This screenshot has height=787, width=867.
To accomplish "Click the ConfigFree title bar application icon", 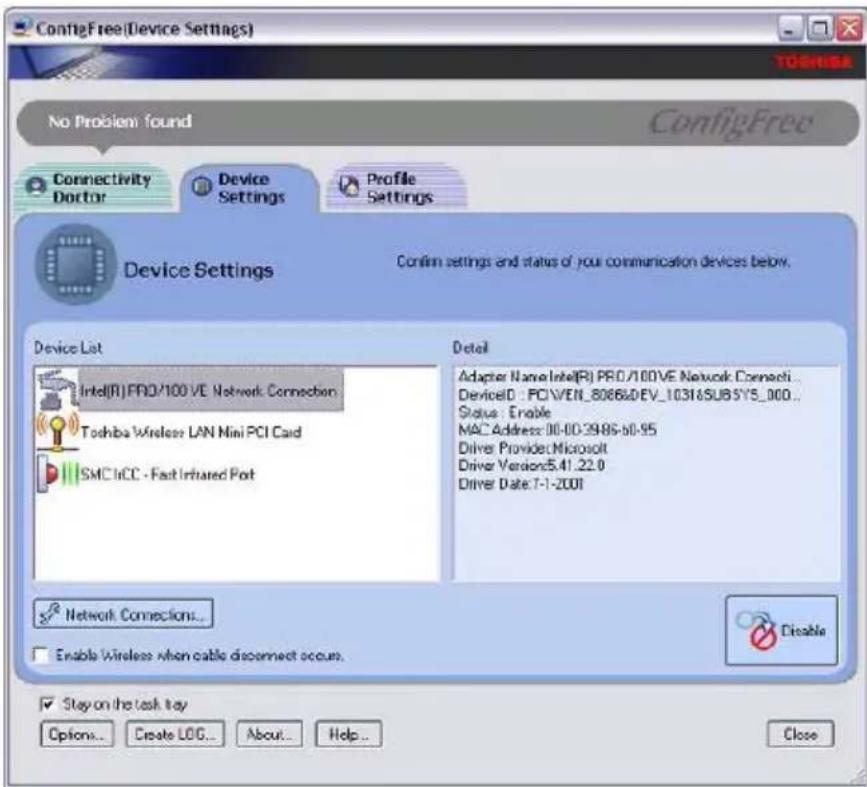I will pos(22,27).
